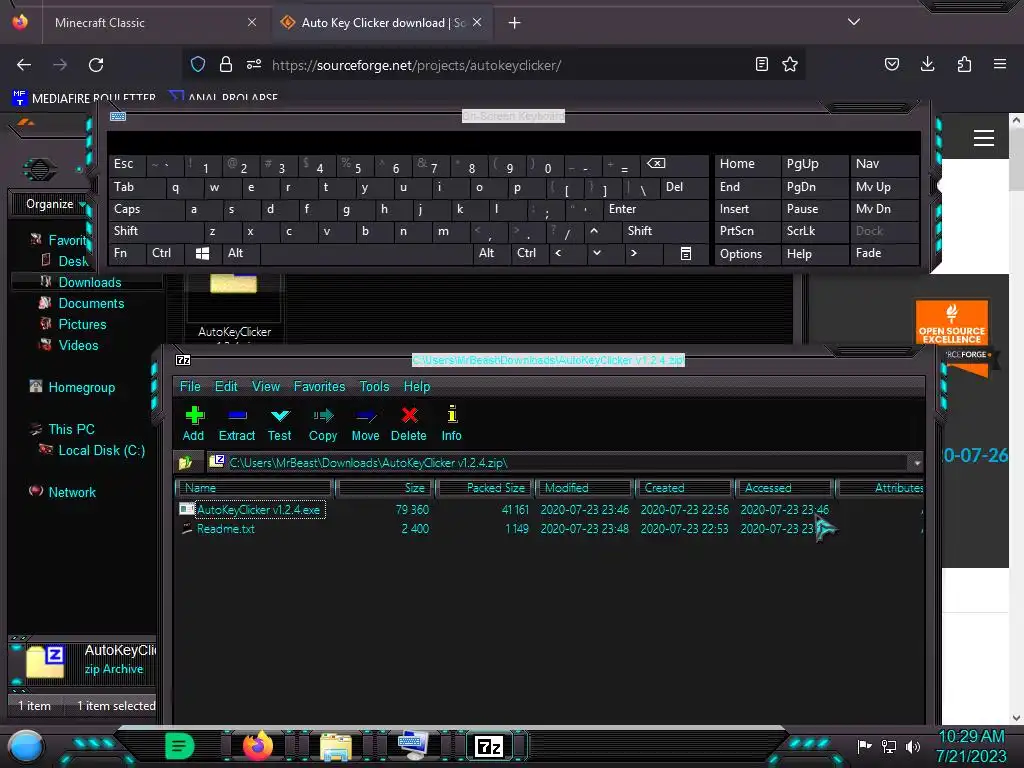Select Local Disk (C:) in Explorer
Image resolution: width=1024 pixels, height=768 pixels.
point(101,450)
